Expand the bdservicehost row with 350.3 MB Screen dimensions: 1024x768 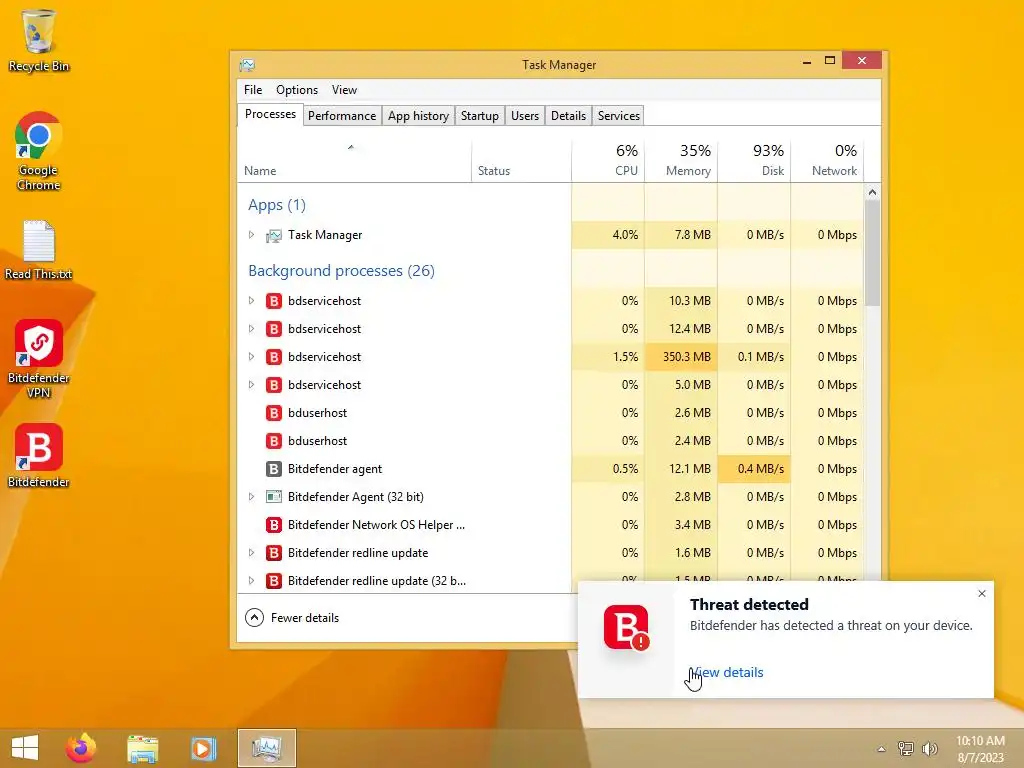point(251,357)
